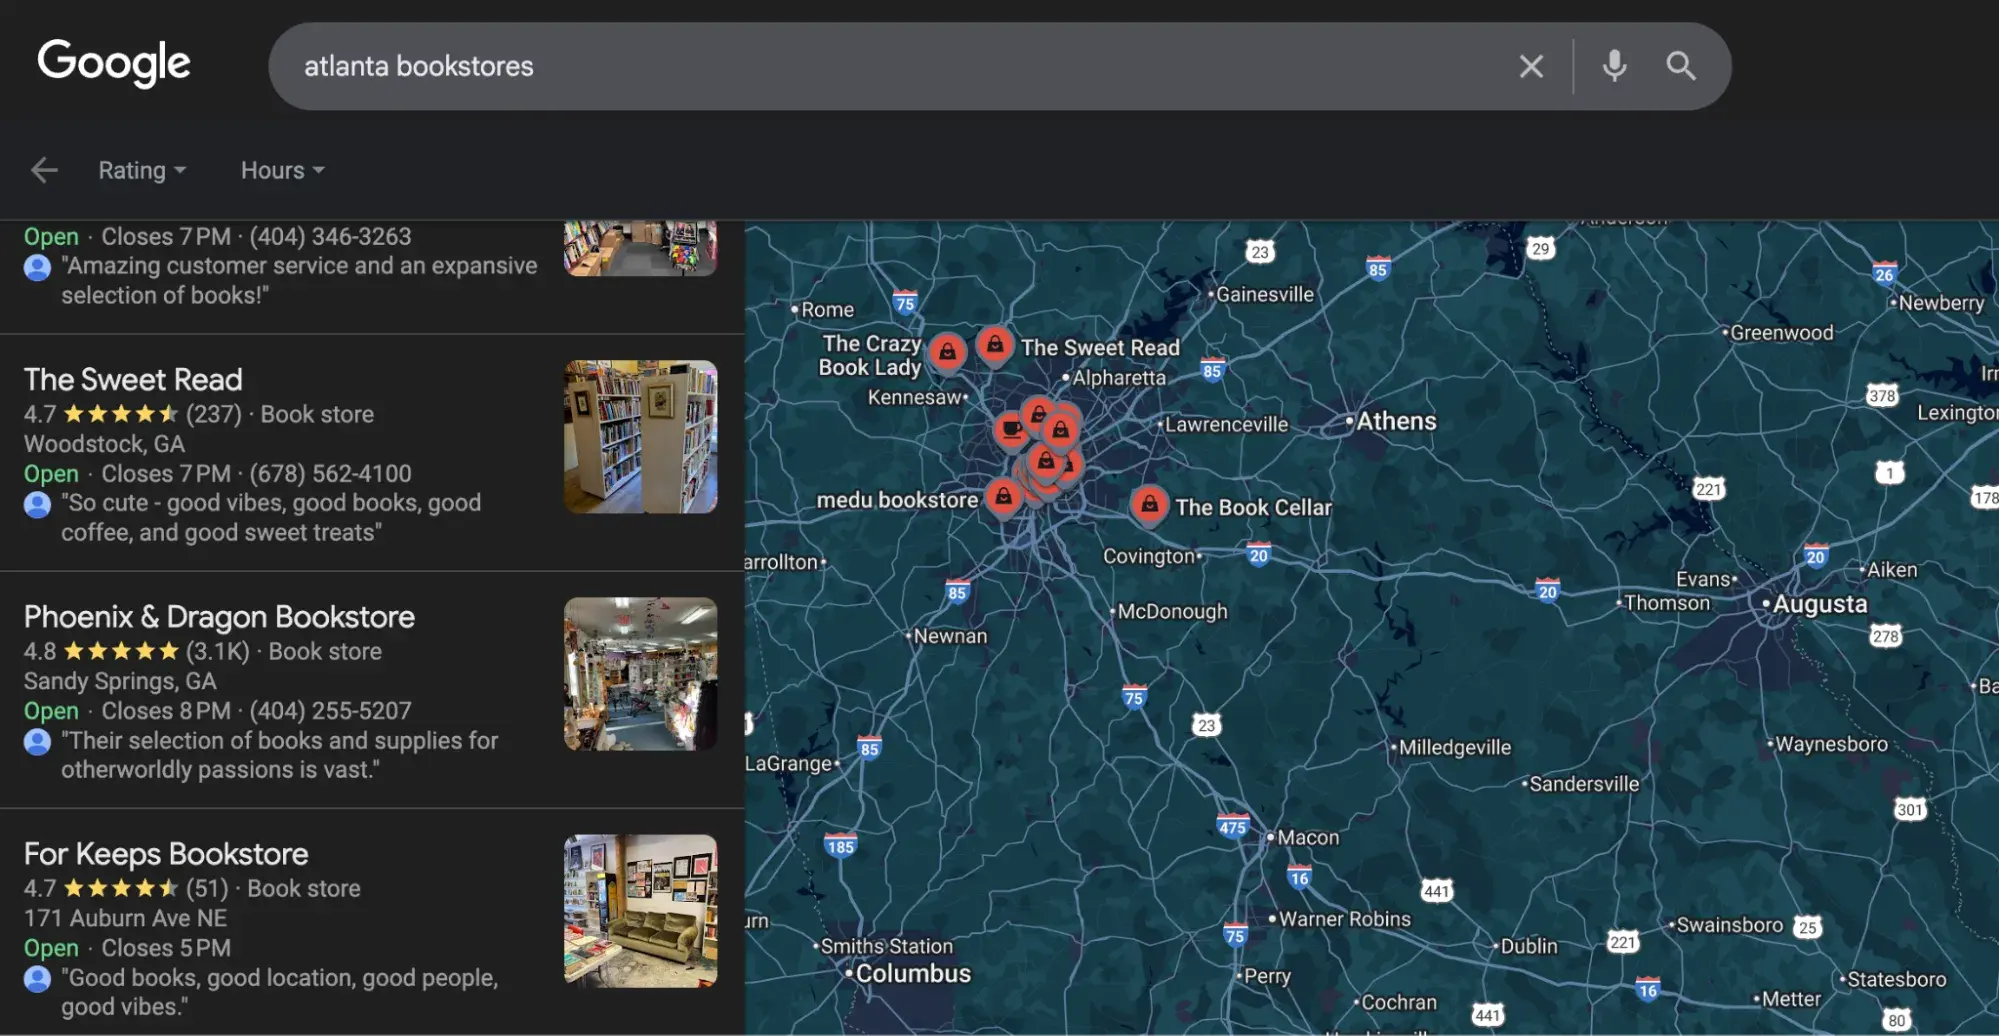Select The Book Cellar map pin
This screenshot has width=1999, height=1036.
tap(1150, 505)
